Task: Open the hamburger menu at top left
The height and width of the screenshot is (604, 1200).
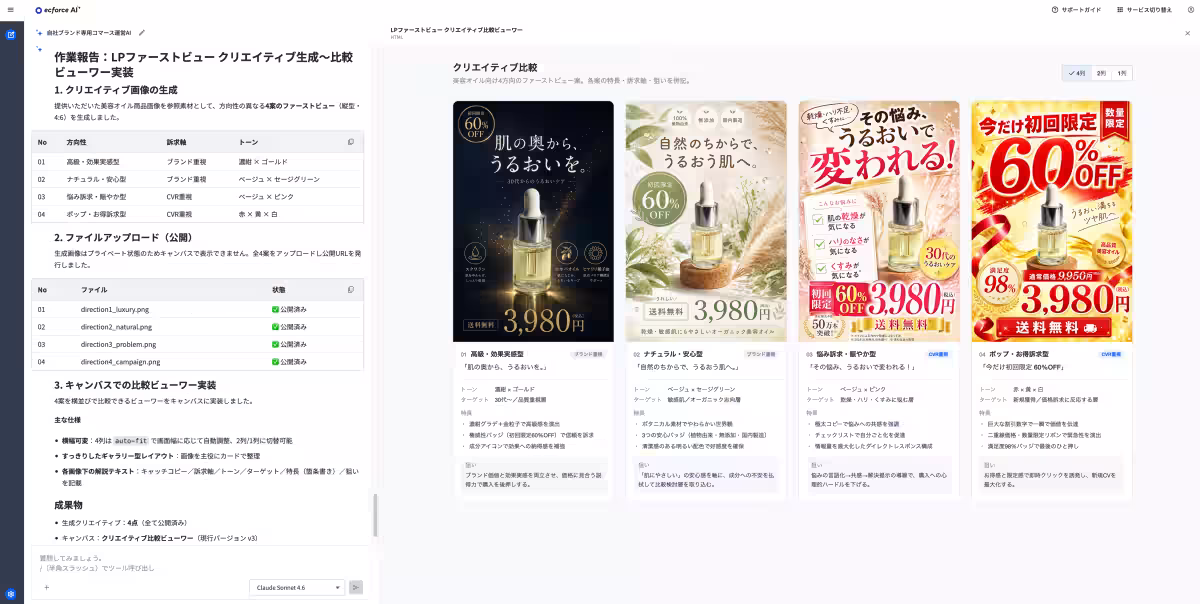Action: 11,9
